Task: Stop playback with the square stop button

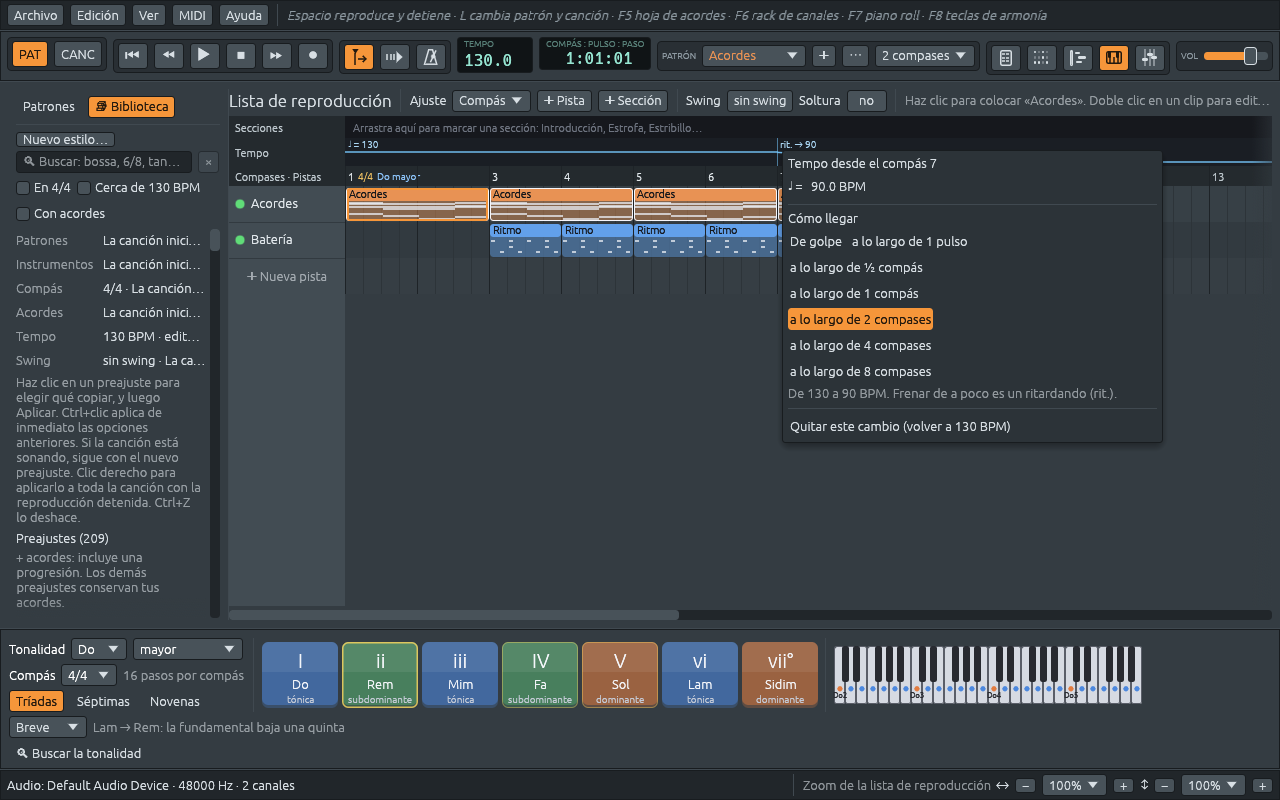Action: click(241, 56)
